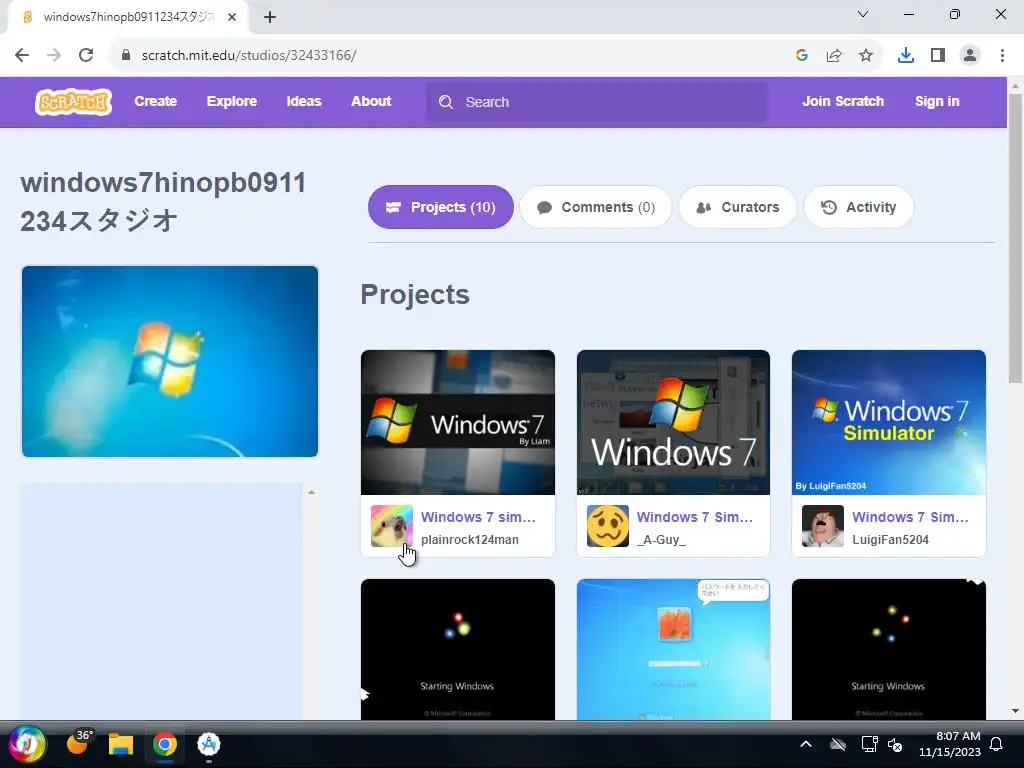
Task: Switch to the Activity tab
Action: click(859, 207)
